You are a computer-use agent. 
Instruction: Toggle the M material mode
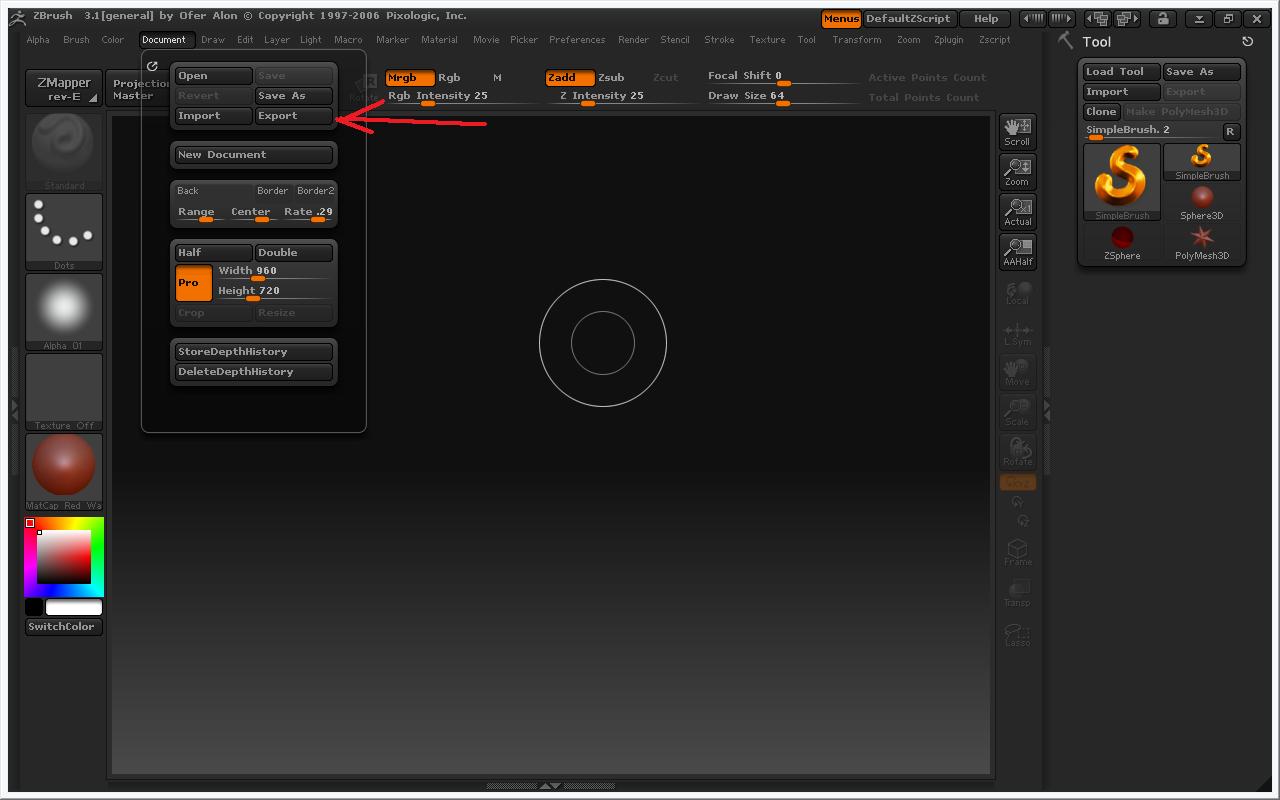point(497,77)
